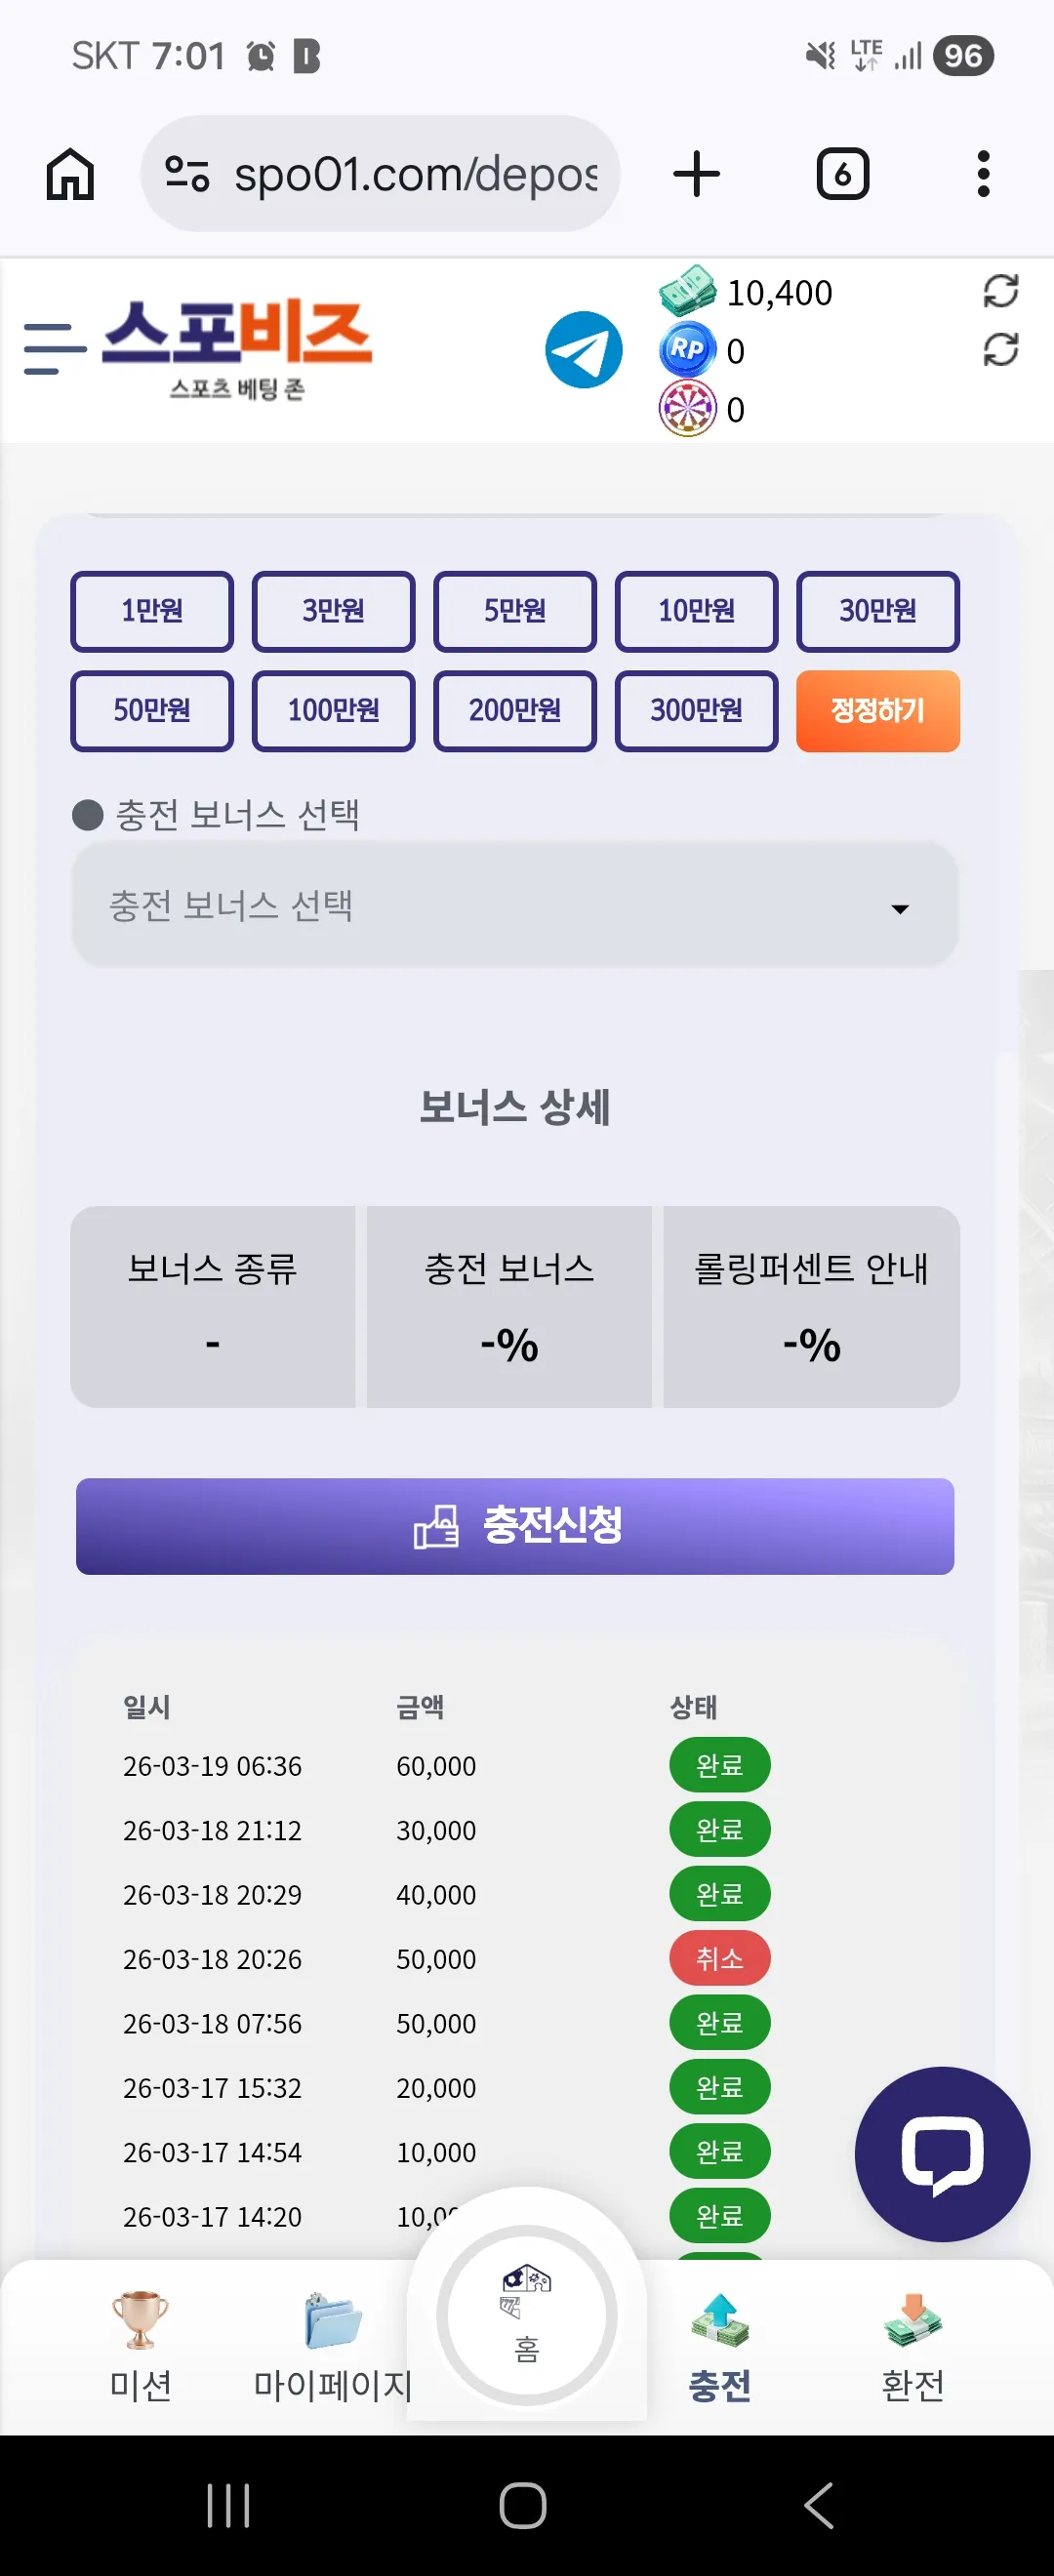Go to browser home page icon

point(70,174)
